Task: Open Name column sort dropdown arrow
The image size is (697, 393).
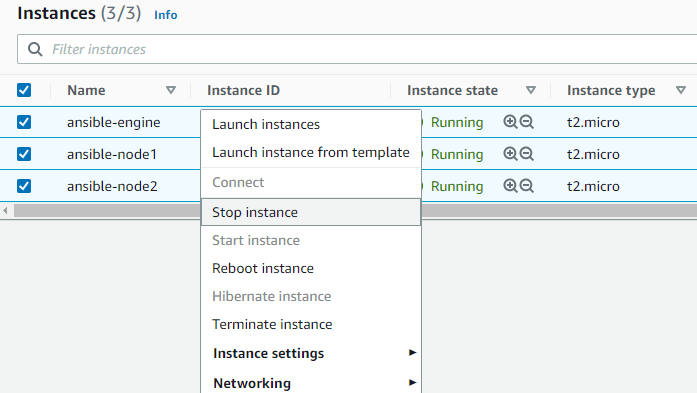Action: [x=171, y=90]
